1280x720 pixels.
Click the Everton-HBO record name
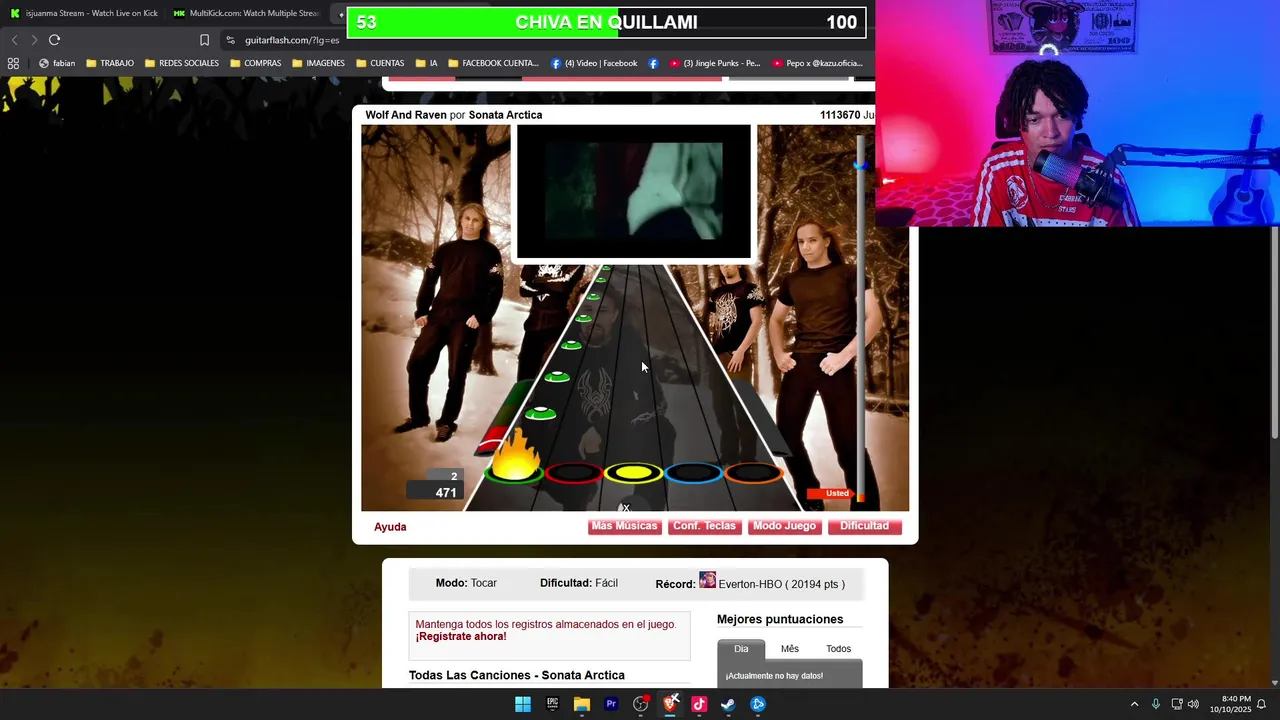point(750,584)
